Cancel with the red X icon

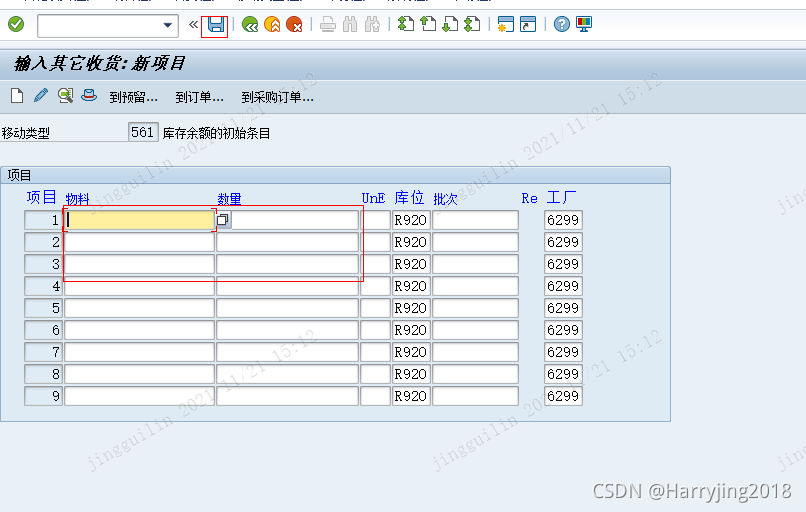pos(295,24)
